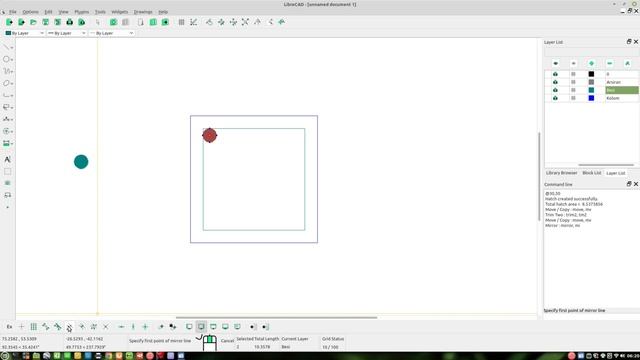The image size is (640, 360).
Task: Toggle draft mode toolbar icon
Action: (x=193, y=22)
